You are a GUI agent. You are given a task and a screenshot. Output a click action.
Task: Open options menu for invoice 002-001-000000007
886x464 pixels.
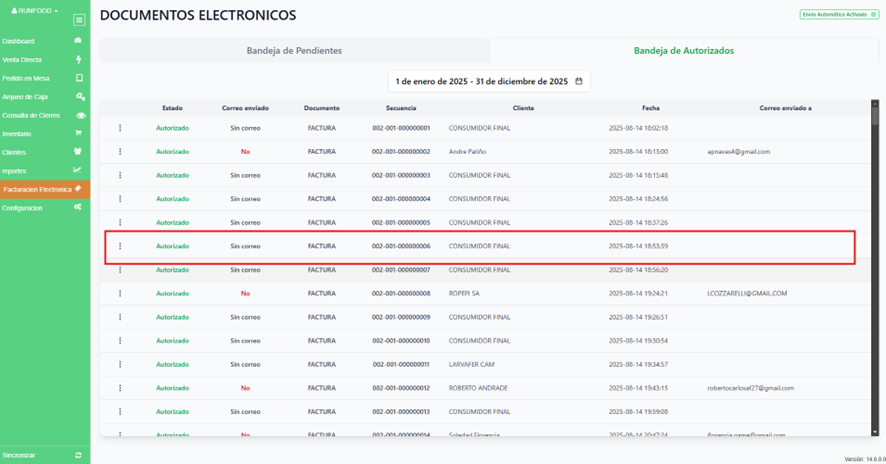coord(120,270)
